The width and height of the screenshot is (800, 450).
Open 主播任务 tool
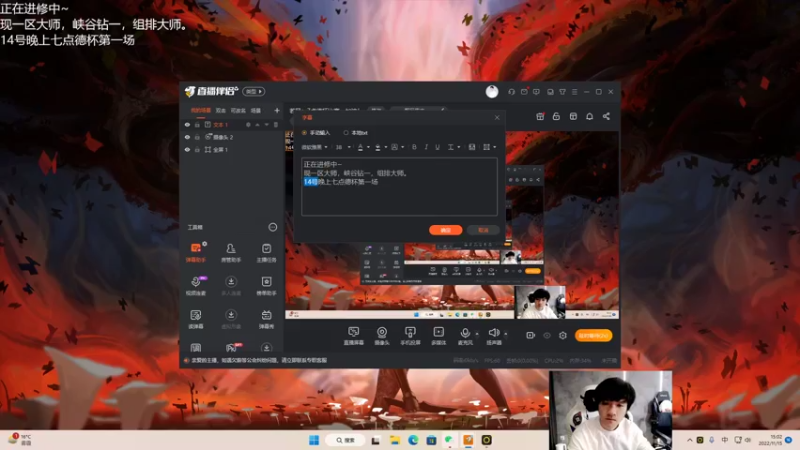point(266,252)
